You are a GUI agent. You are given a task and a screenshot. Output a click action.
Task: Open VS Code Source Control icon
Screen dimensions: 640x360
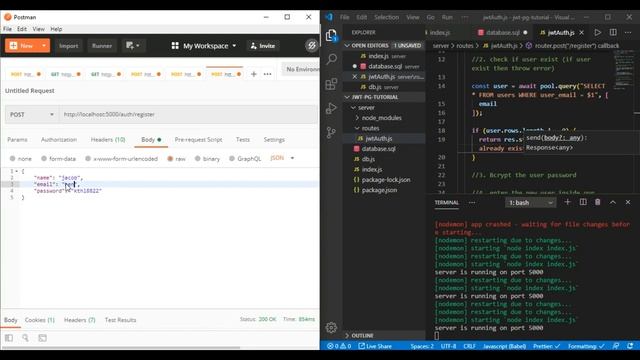pyautogui.click(x=331, y=132)
